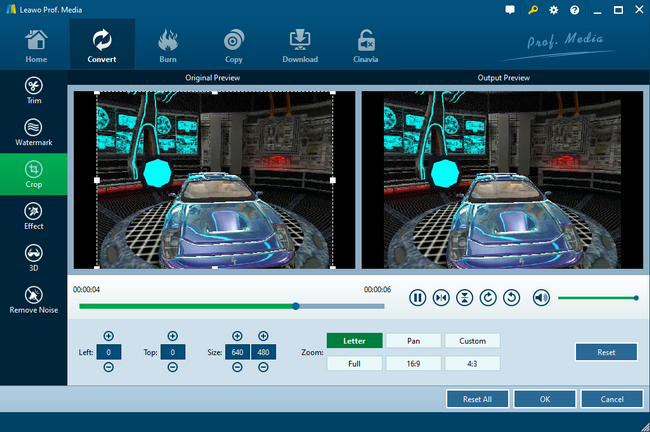Pause the video preview playback
Viewport: 650px width, 432px height.
[417, 297]
